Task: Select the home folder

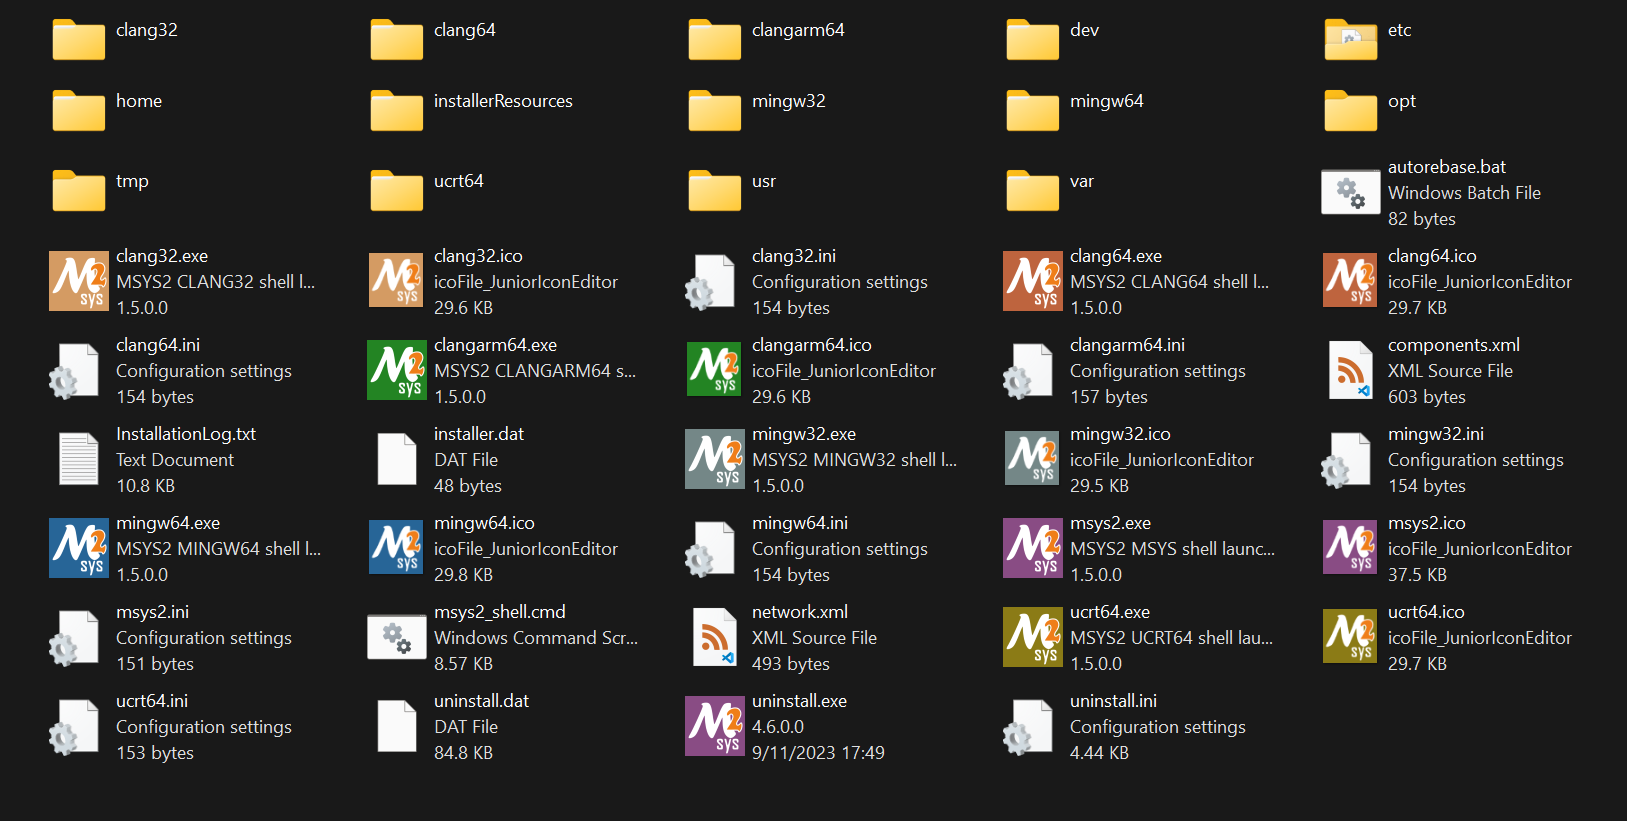Action: (x=79, y=111)
